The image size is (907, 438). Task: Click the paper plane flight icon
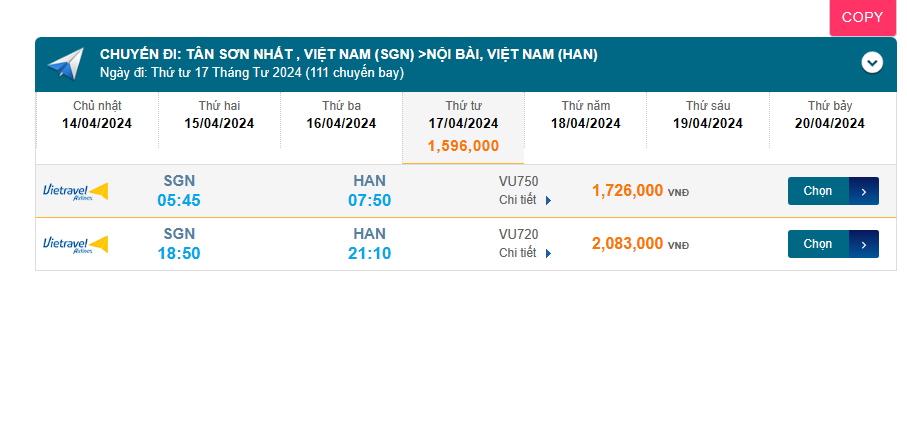click(x=65, y=65)
